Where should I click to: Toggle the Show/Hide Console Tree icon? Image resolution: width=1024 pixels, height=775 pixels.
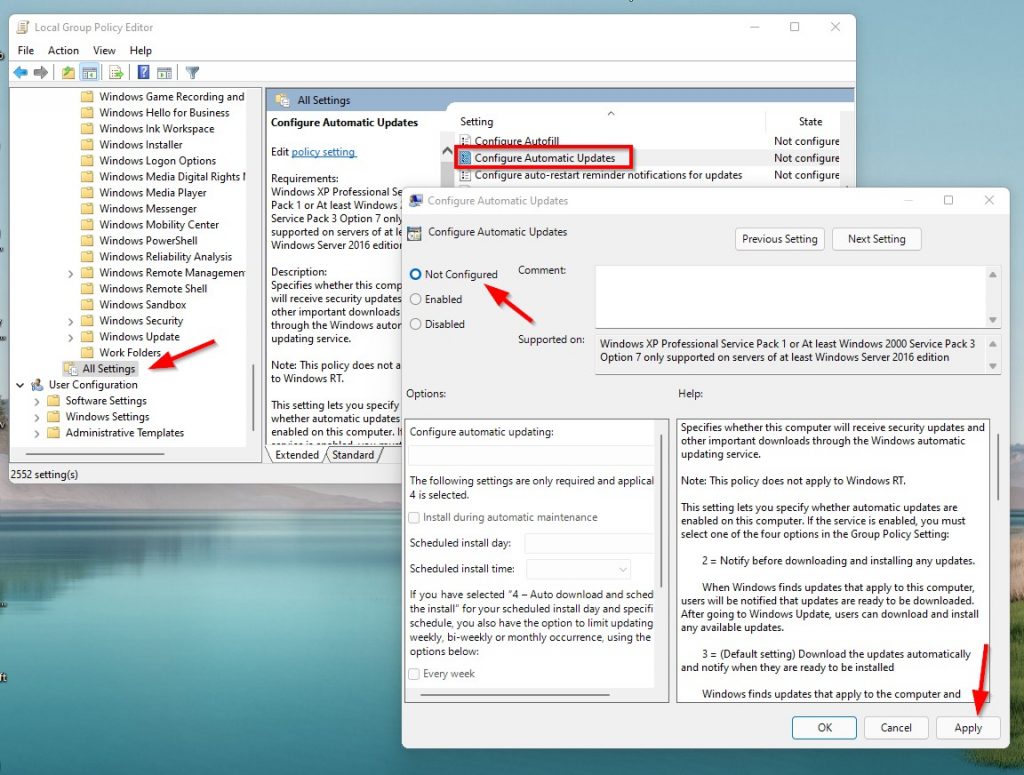89,72
